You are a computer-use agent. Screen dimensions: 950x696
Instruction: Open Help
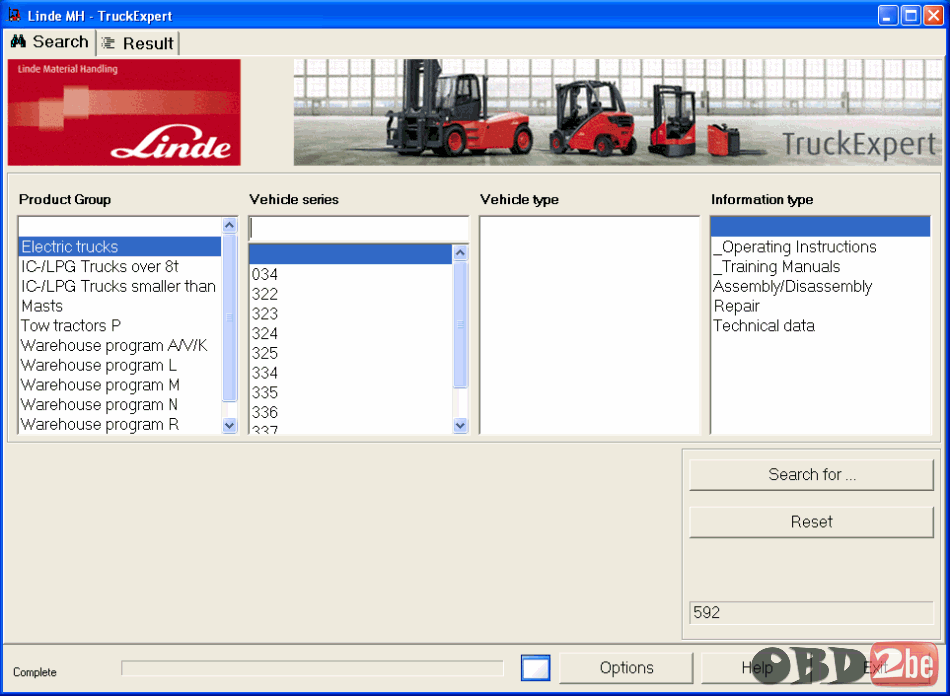tap(757, 668)
